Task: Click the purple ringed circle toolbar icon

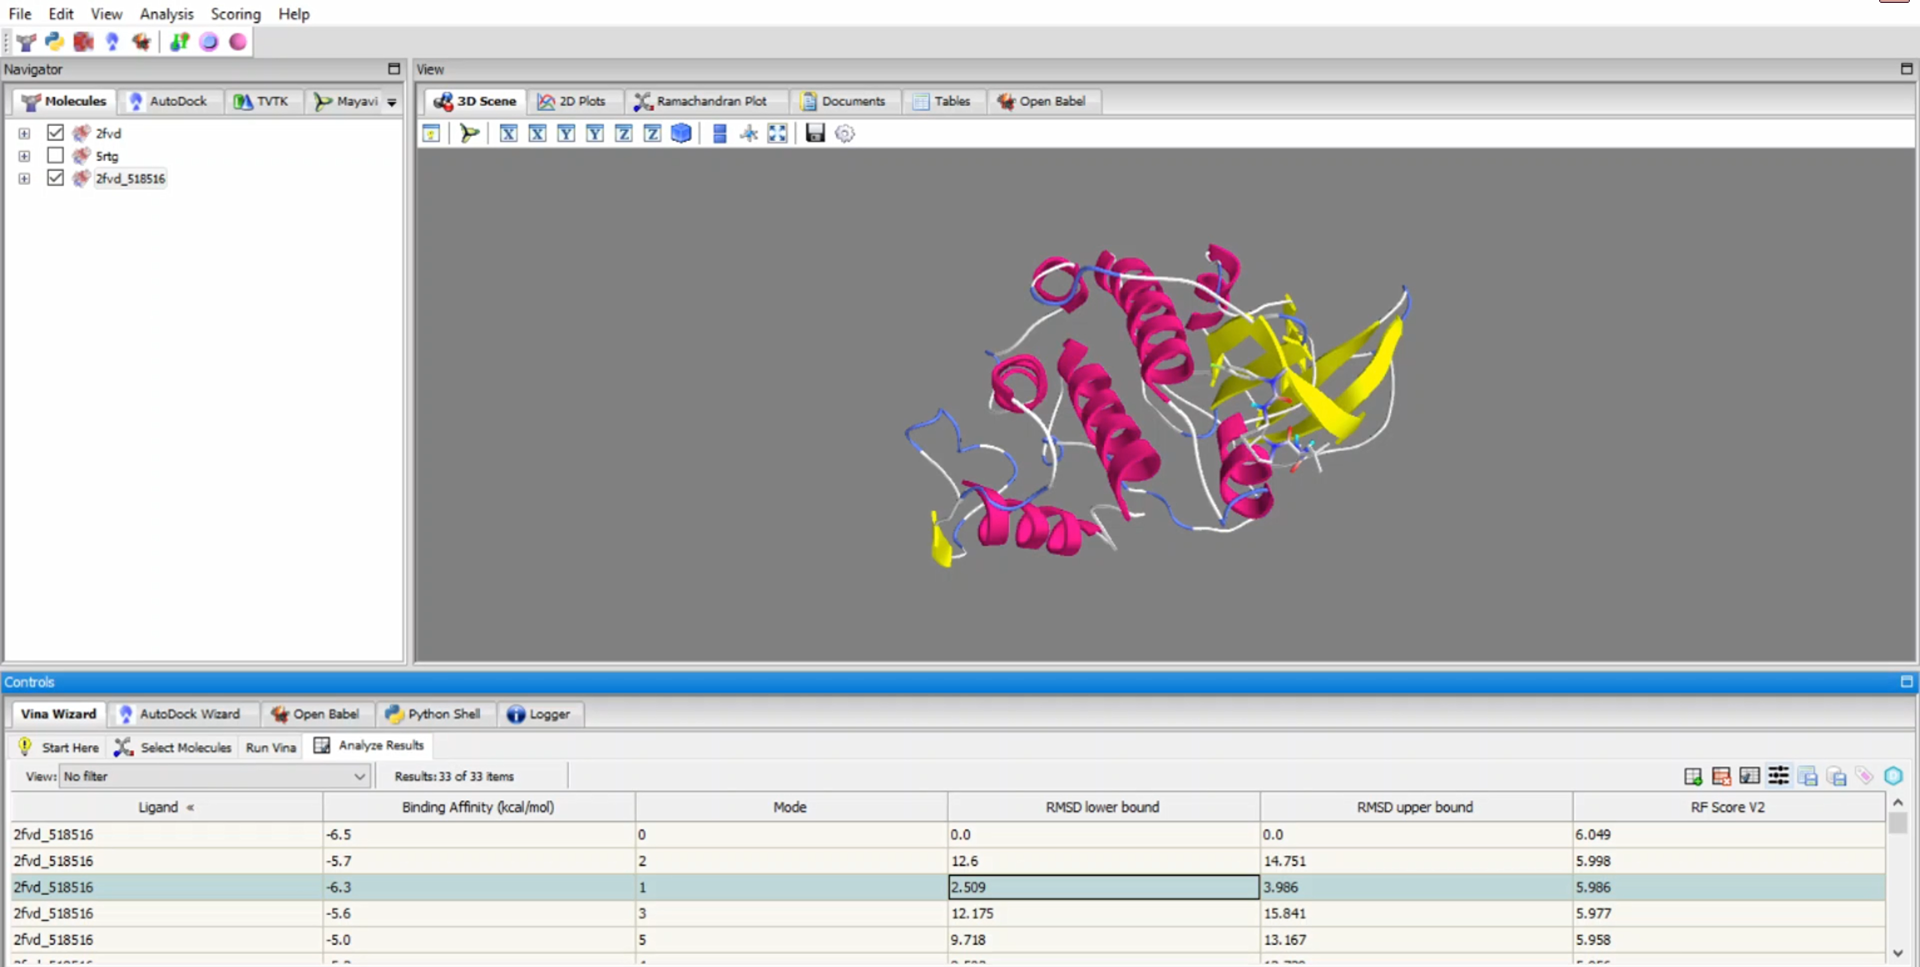Action: [209, 41]
